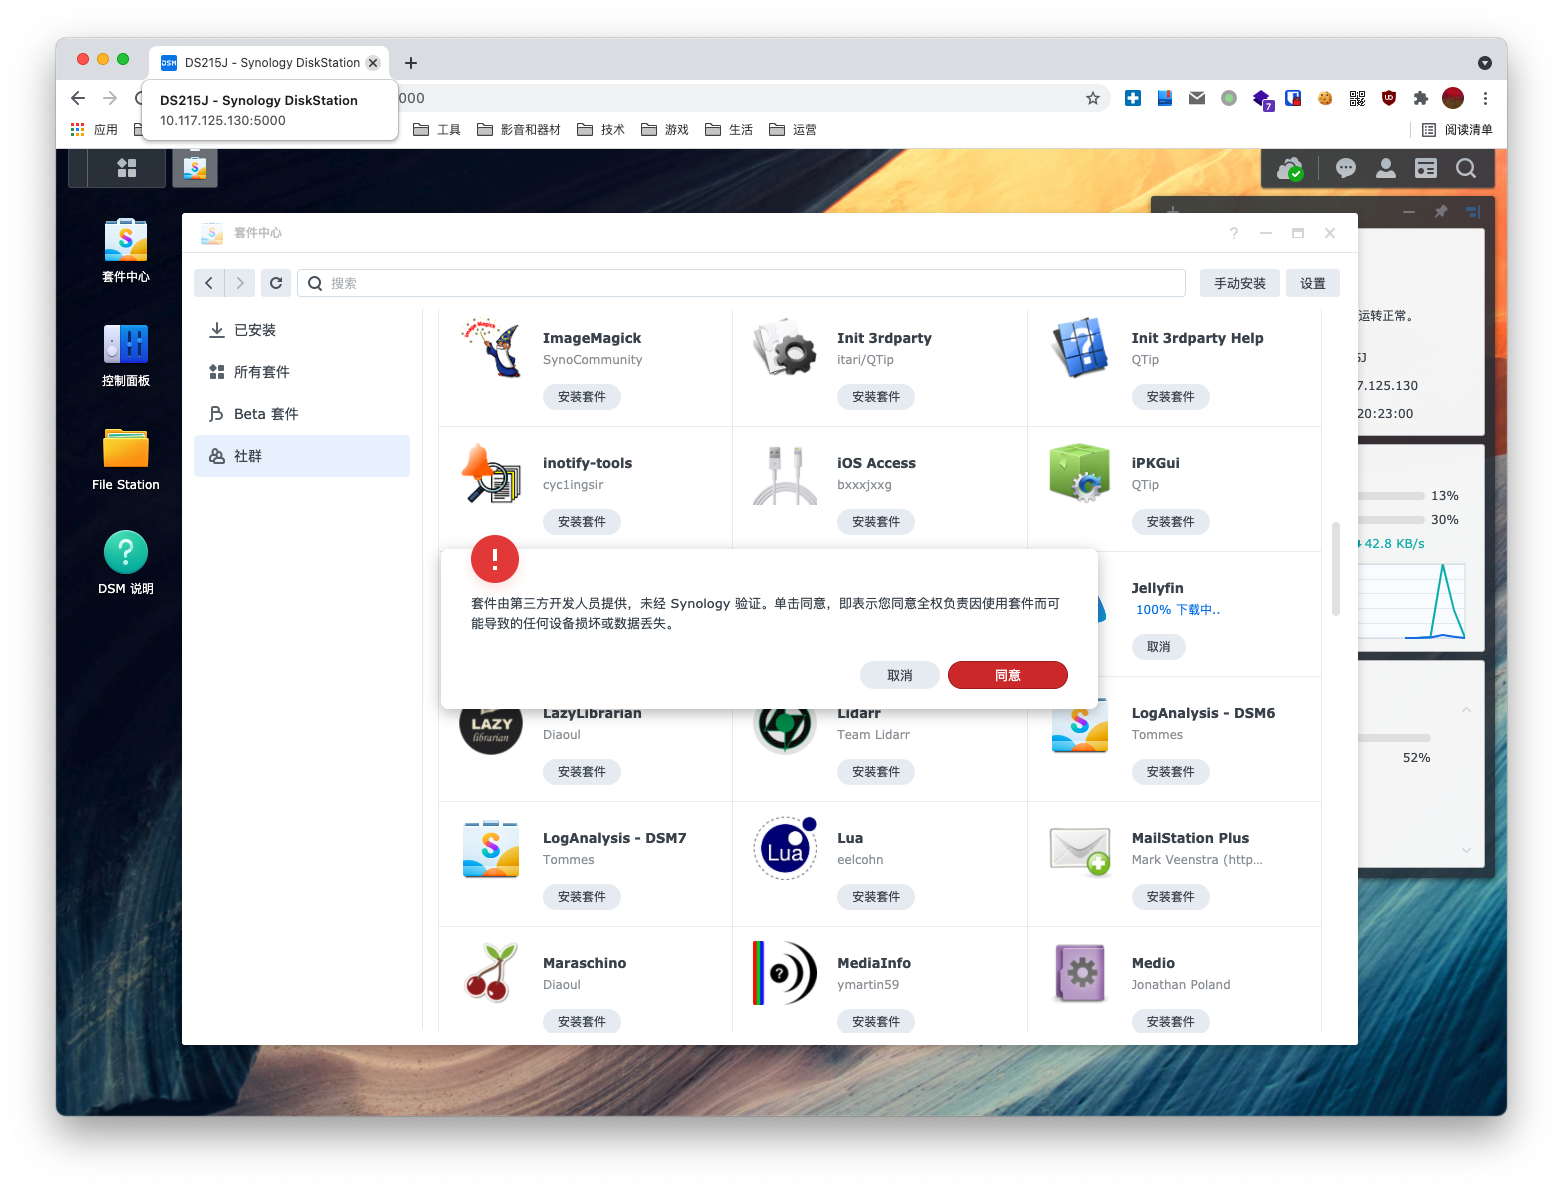Open Chrome profile avatar
Image resolution: width=1563 pixels, height=1190 pixels.
[x=1453, y=98]
